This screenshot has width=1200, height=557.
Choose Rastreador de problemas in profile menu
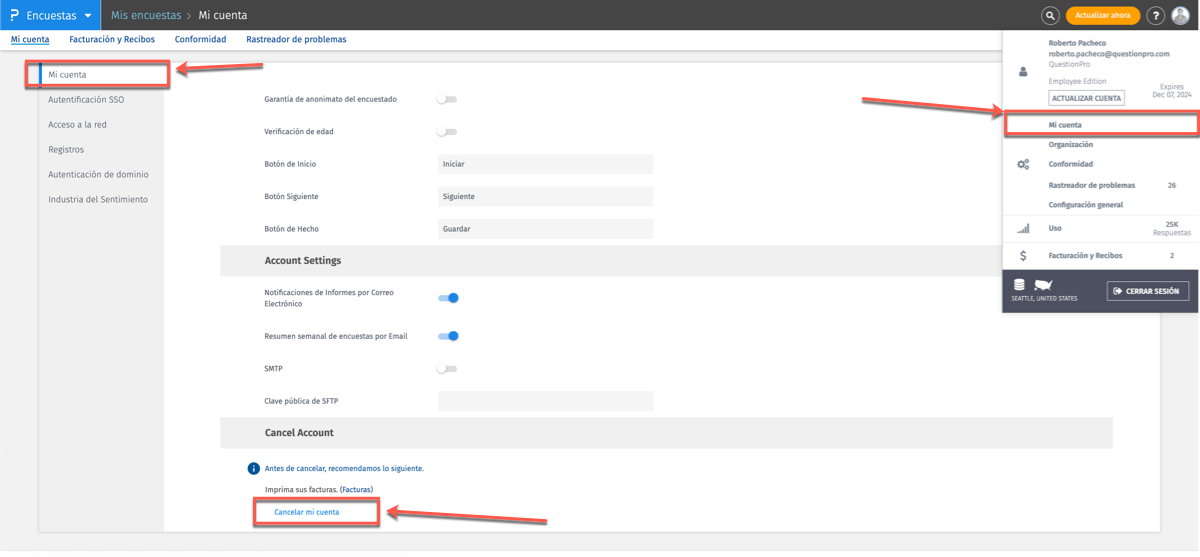1092,185
